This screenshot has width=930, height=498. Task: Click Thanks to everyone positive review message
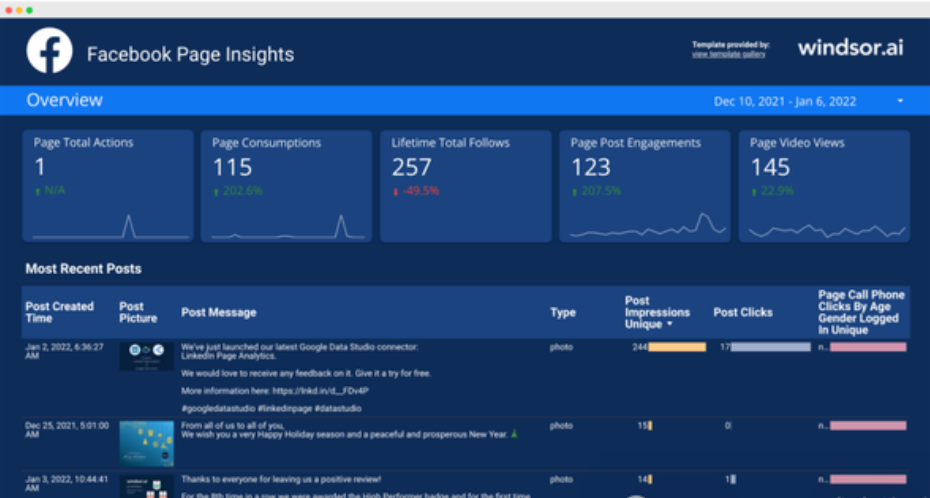point(281,479)
